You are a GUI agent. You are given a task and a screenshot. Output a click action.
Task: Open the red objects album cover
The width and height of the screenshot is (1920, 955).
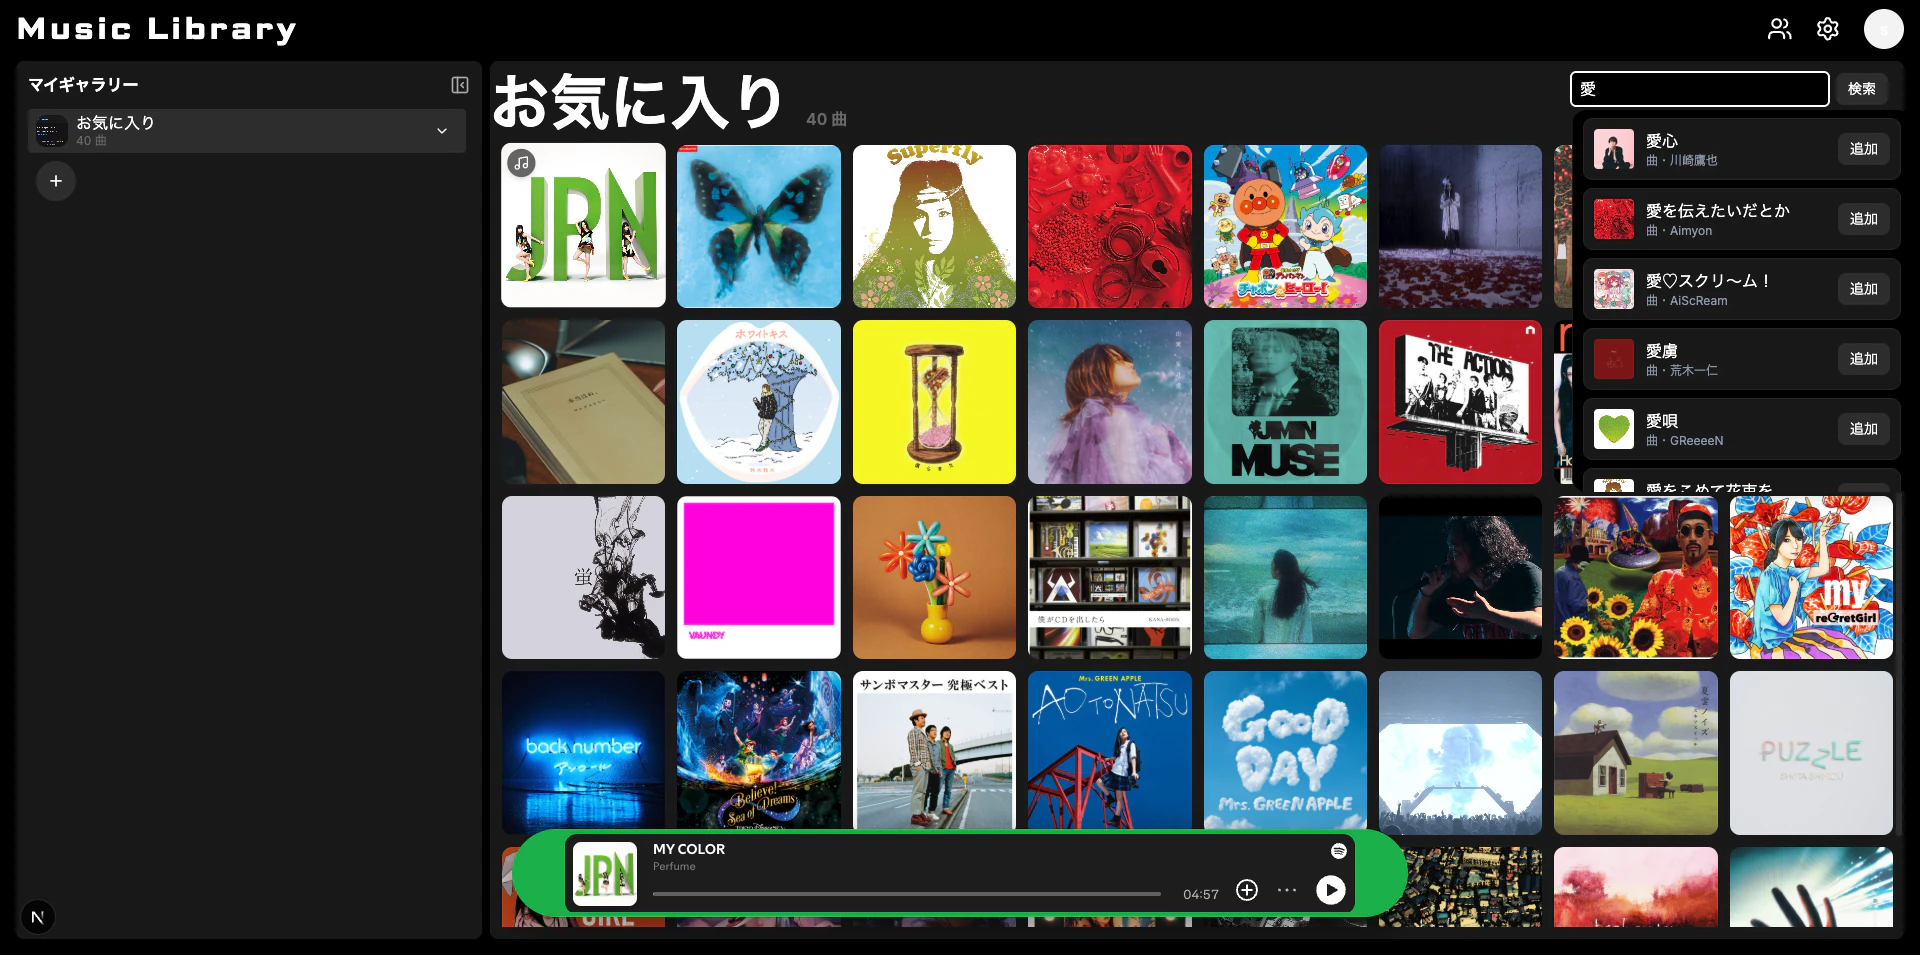tap(1109, 226)
